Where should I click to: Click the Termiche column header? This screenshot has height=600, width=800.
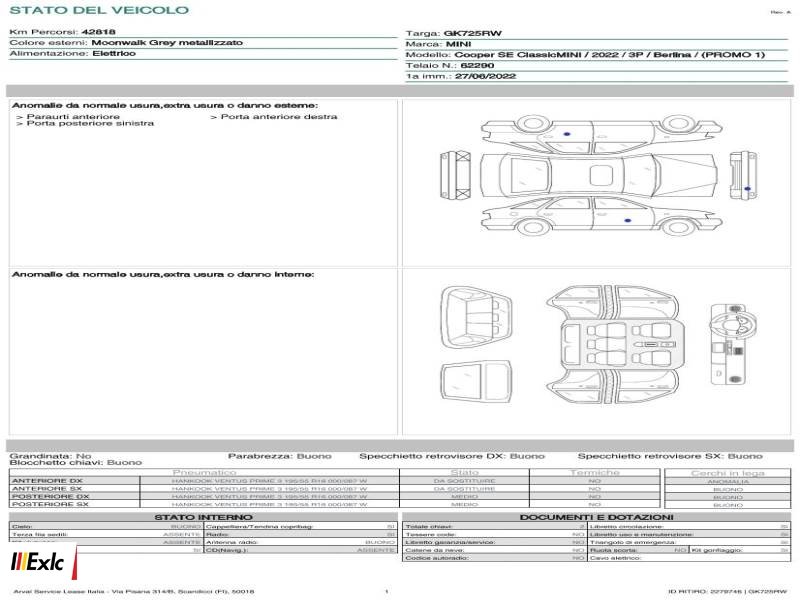click(595, 472)
